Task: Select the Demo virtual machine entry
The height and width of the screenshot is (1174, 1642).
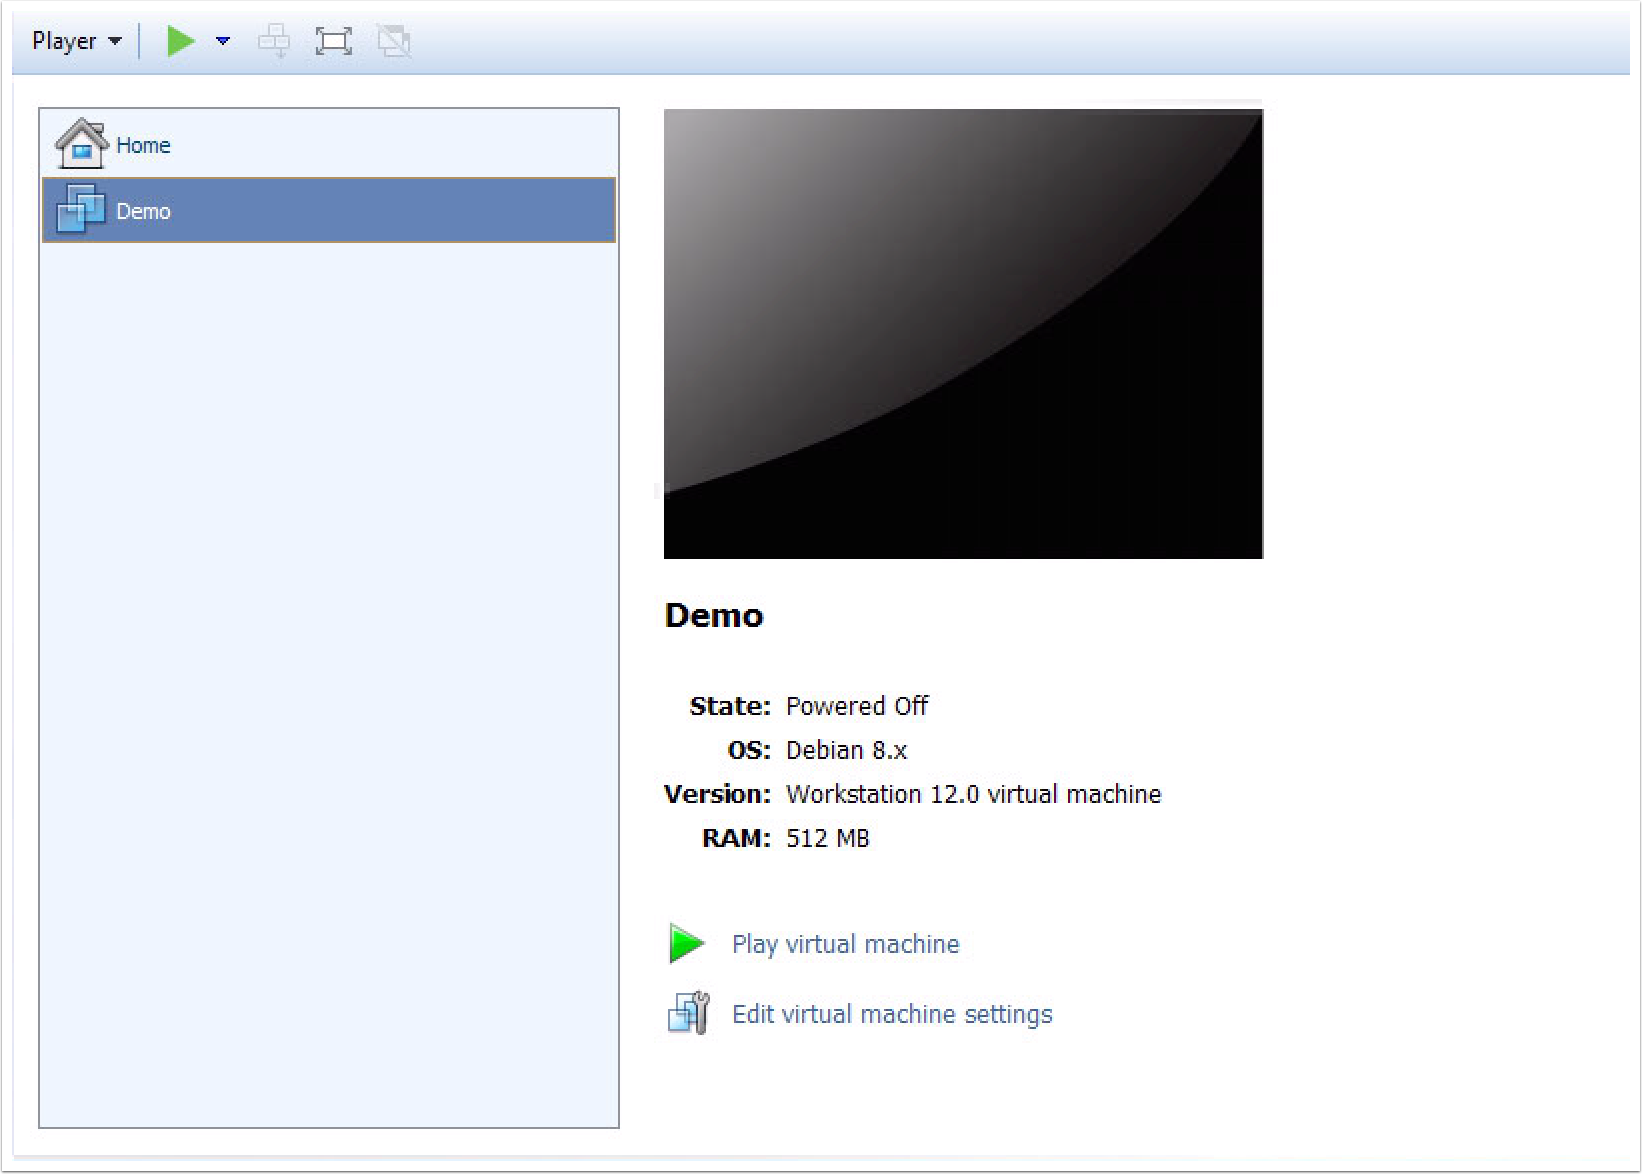Action: point(328,210)
